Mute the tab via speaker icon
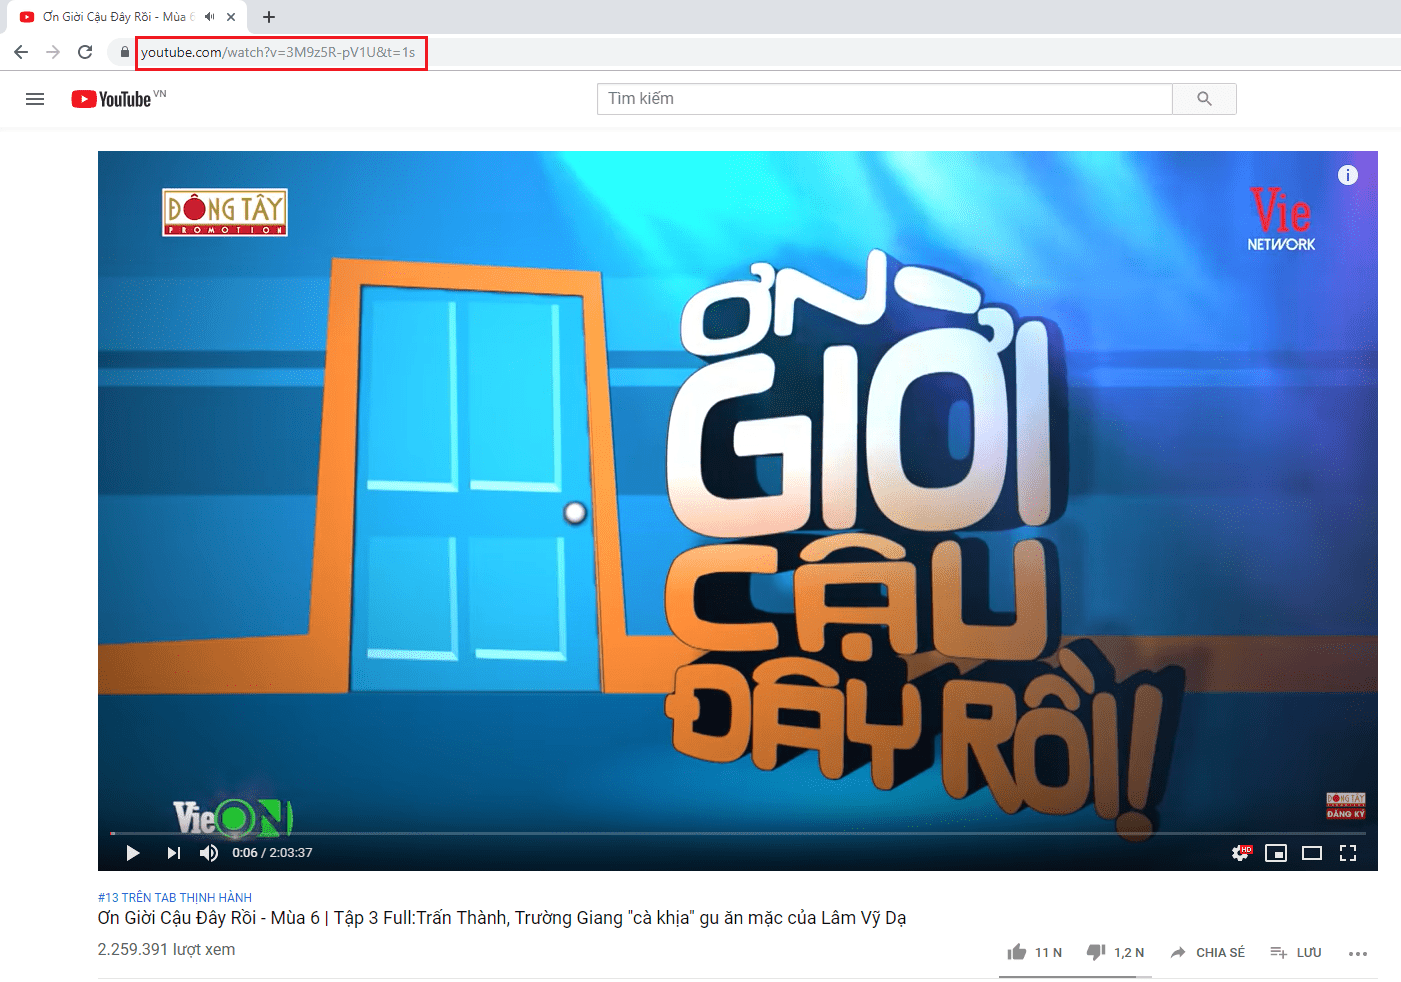Viewport: 1401px width, 982px height. [x=209, y=17]
